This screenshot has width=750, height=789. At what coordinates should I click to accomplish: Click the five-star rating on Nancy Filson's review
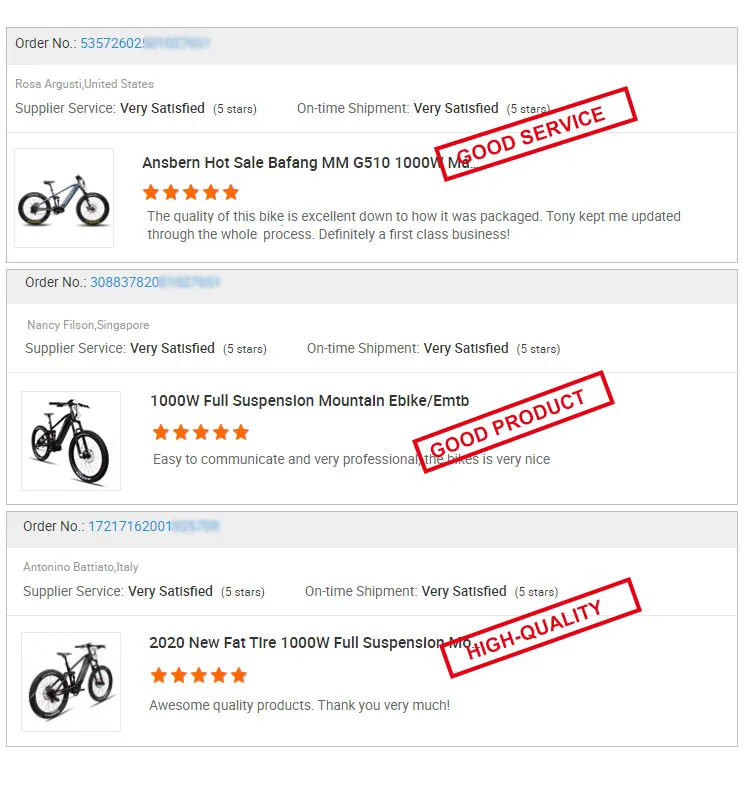200,433
